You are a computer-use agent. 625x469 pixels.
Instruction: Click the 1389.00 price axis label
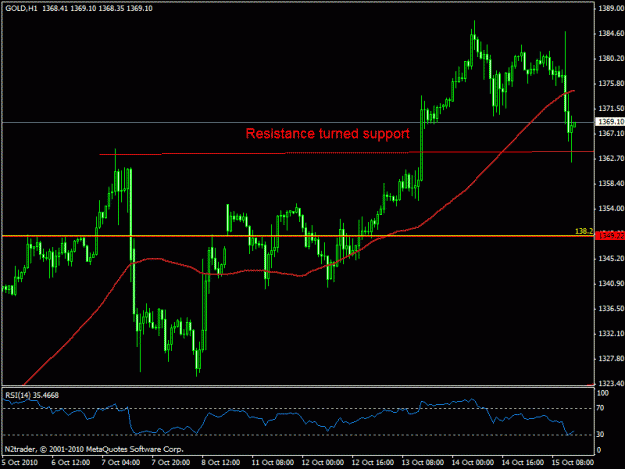(611, 8)
